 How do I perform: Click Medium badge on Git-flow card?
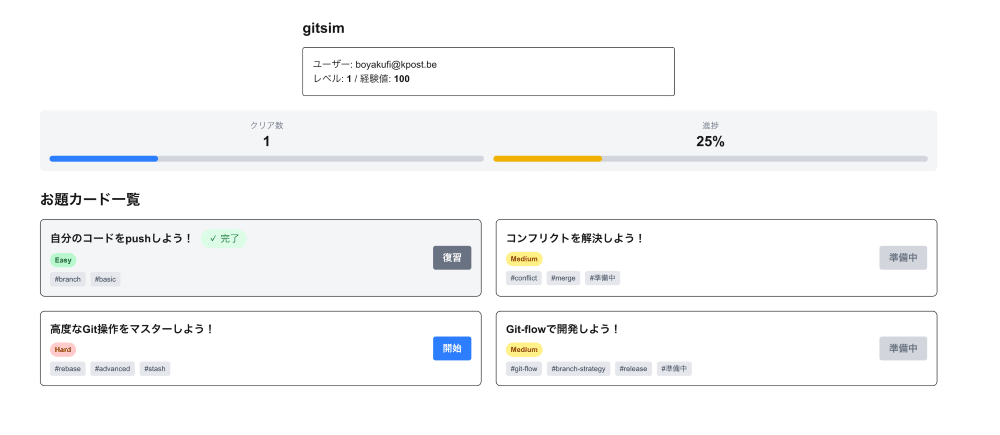point(524,350)
